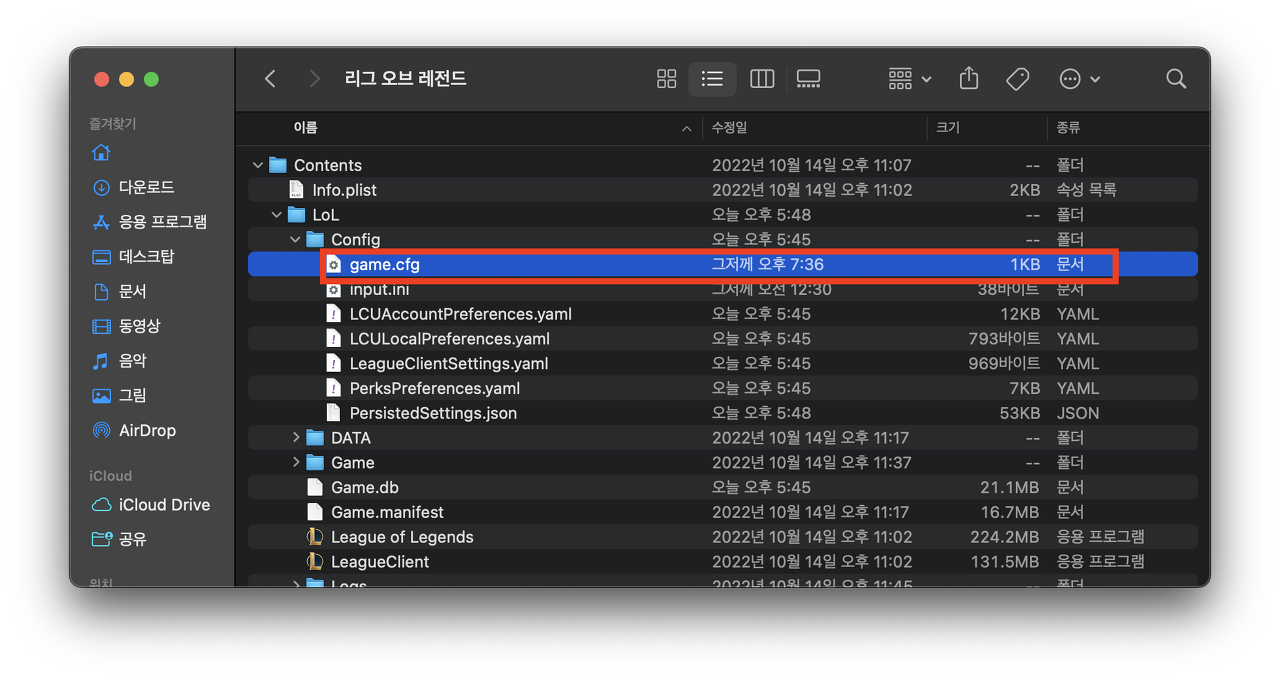Switch to list view
The width and height of the screenshot is (1280, 679).
pyautogui.click(x=712, y=79)
